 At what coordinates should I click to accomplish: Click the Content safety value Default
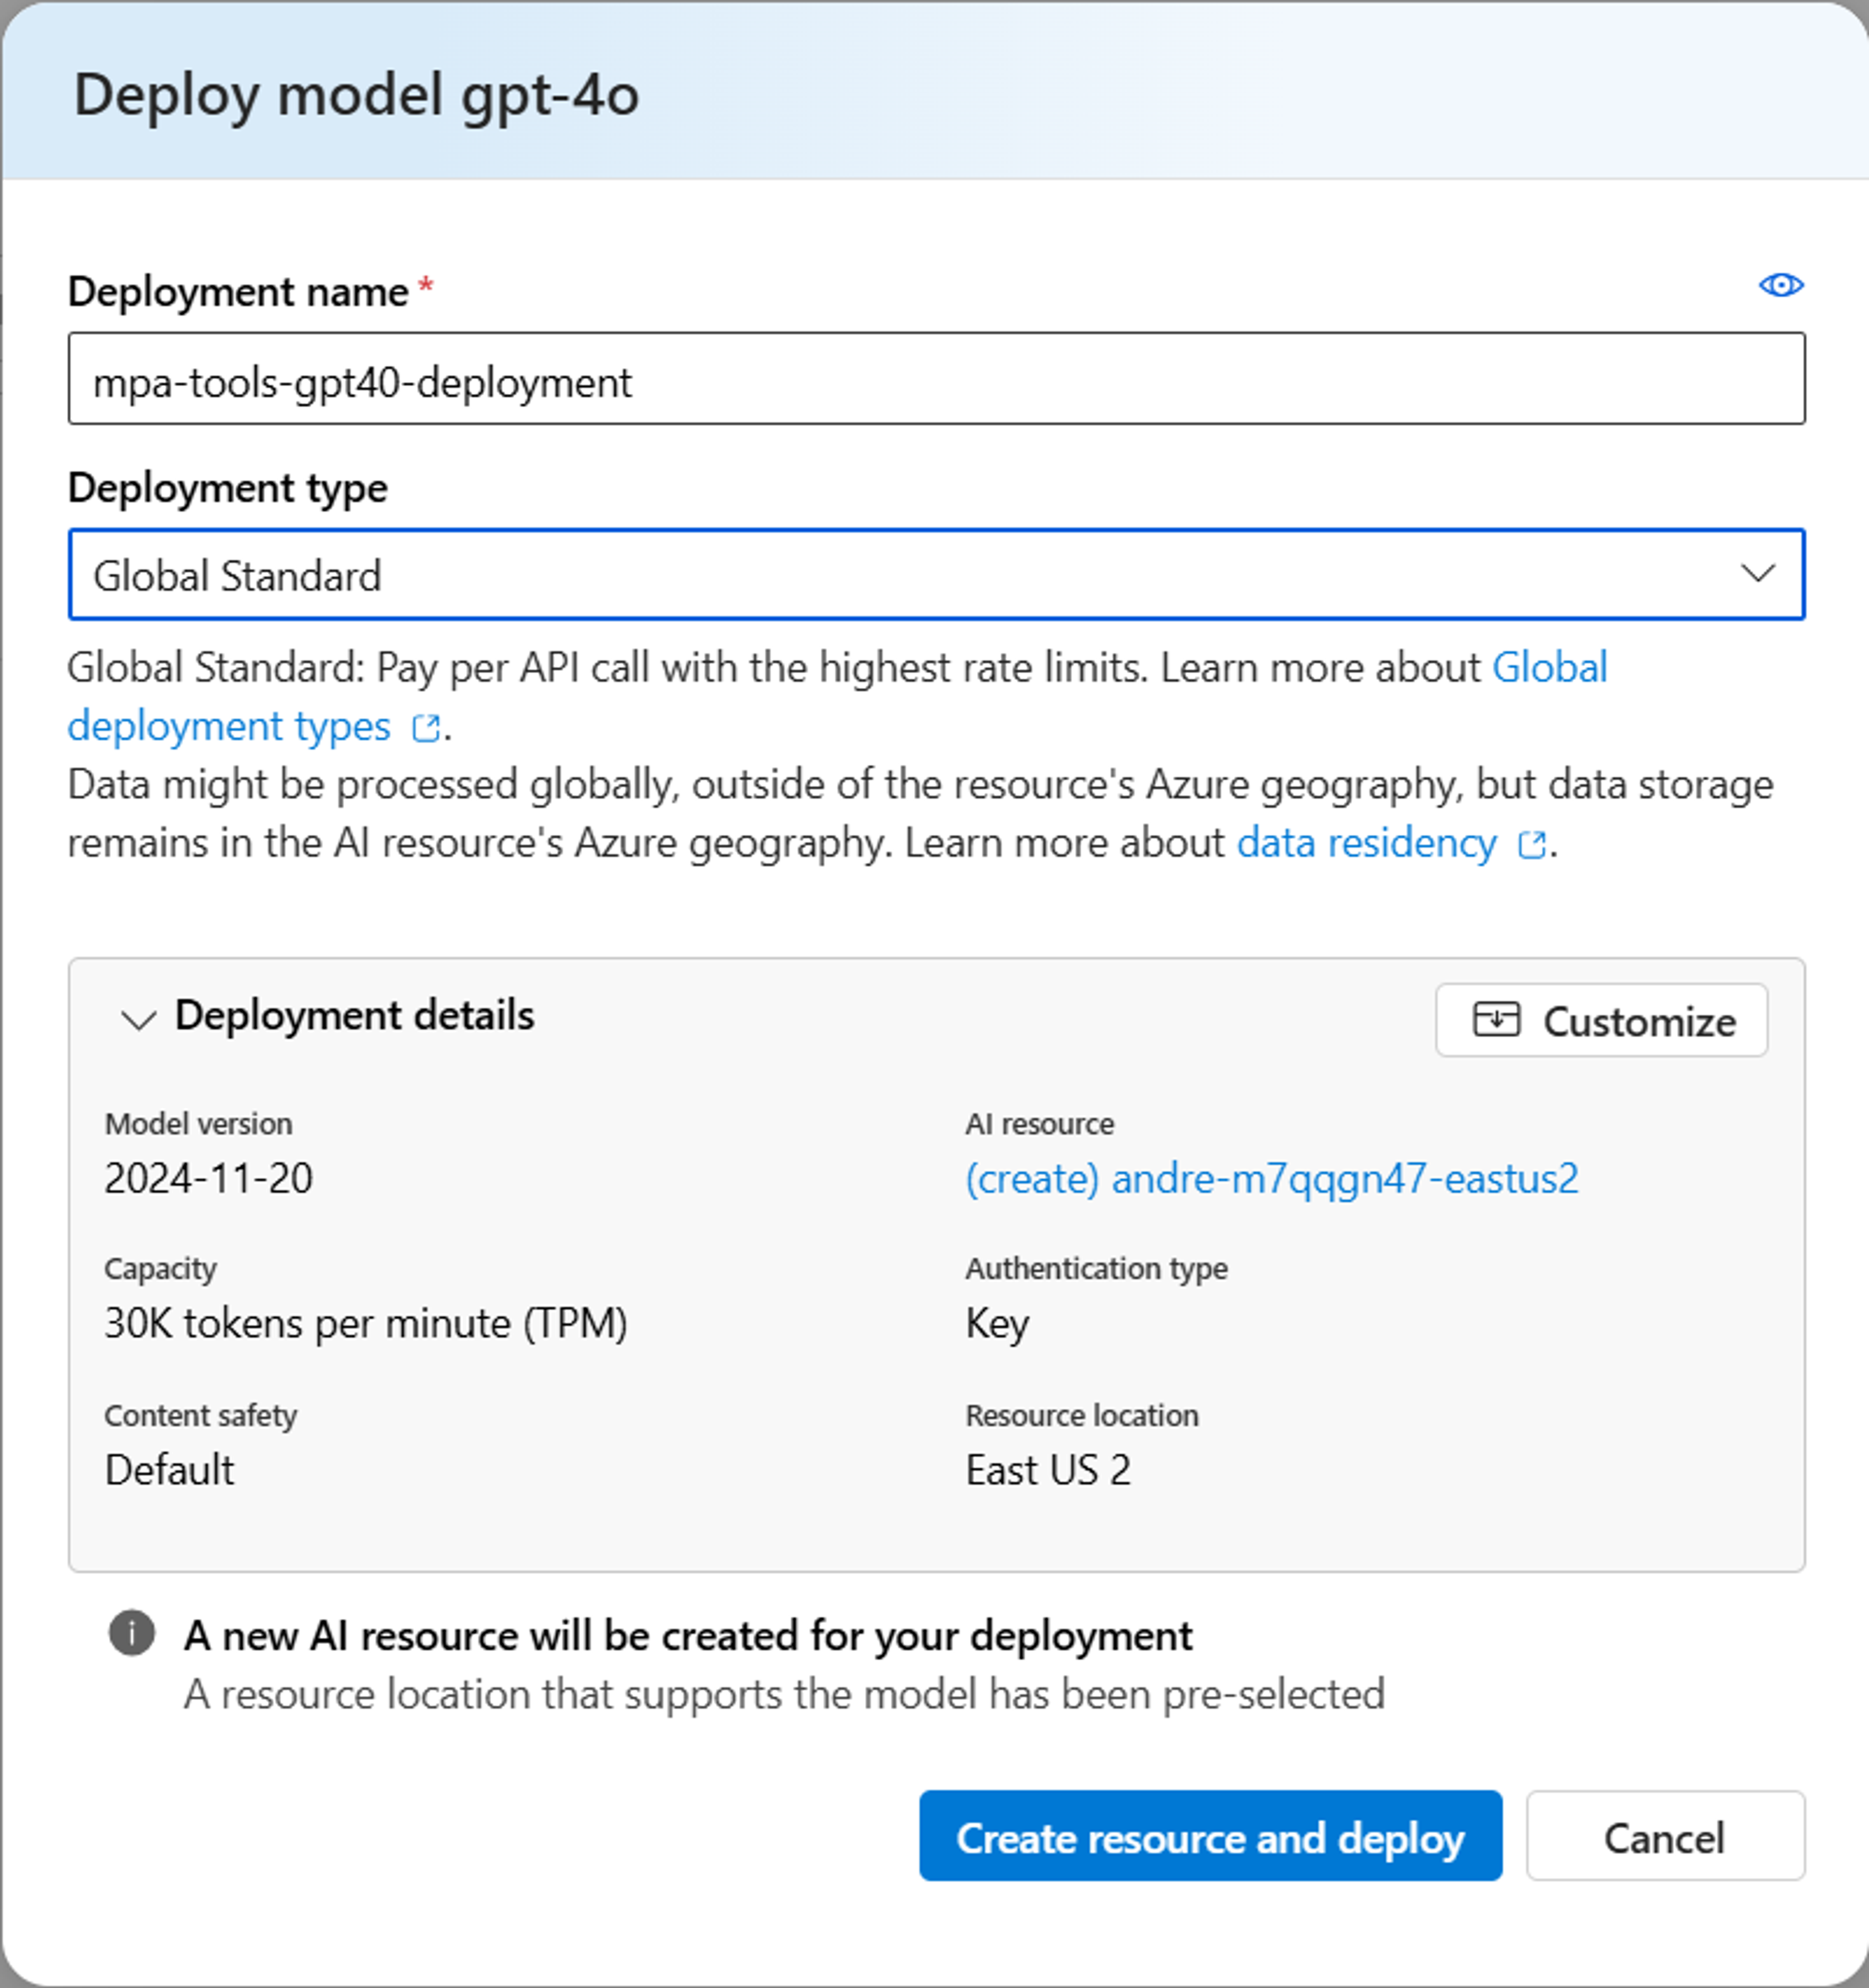[x=169, y=1471]
